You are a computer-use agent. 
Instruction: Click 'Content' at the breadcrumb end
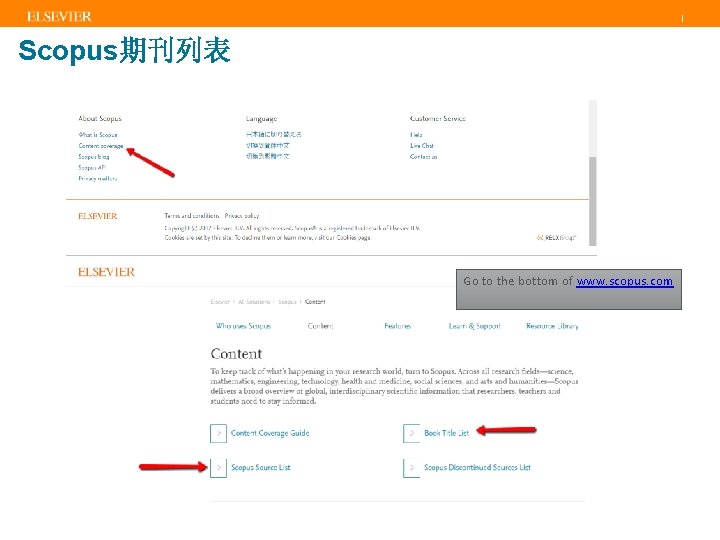coord(315,302)
